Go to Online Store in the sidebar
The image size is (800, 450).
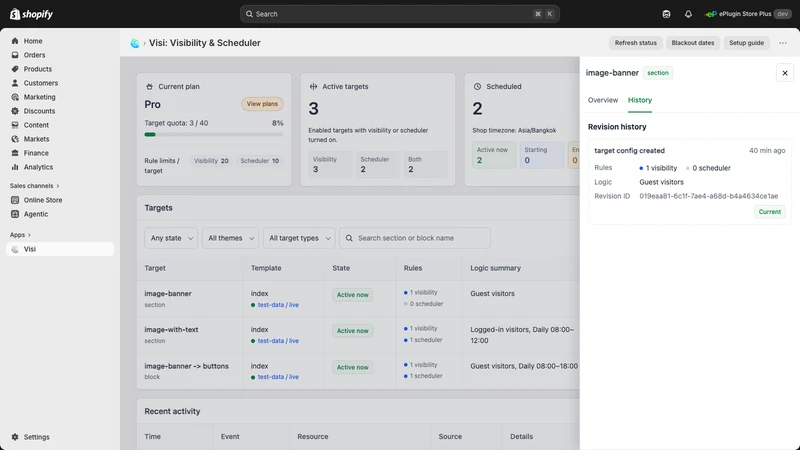click(60, 200)
